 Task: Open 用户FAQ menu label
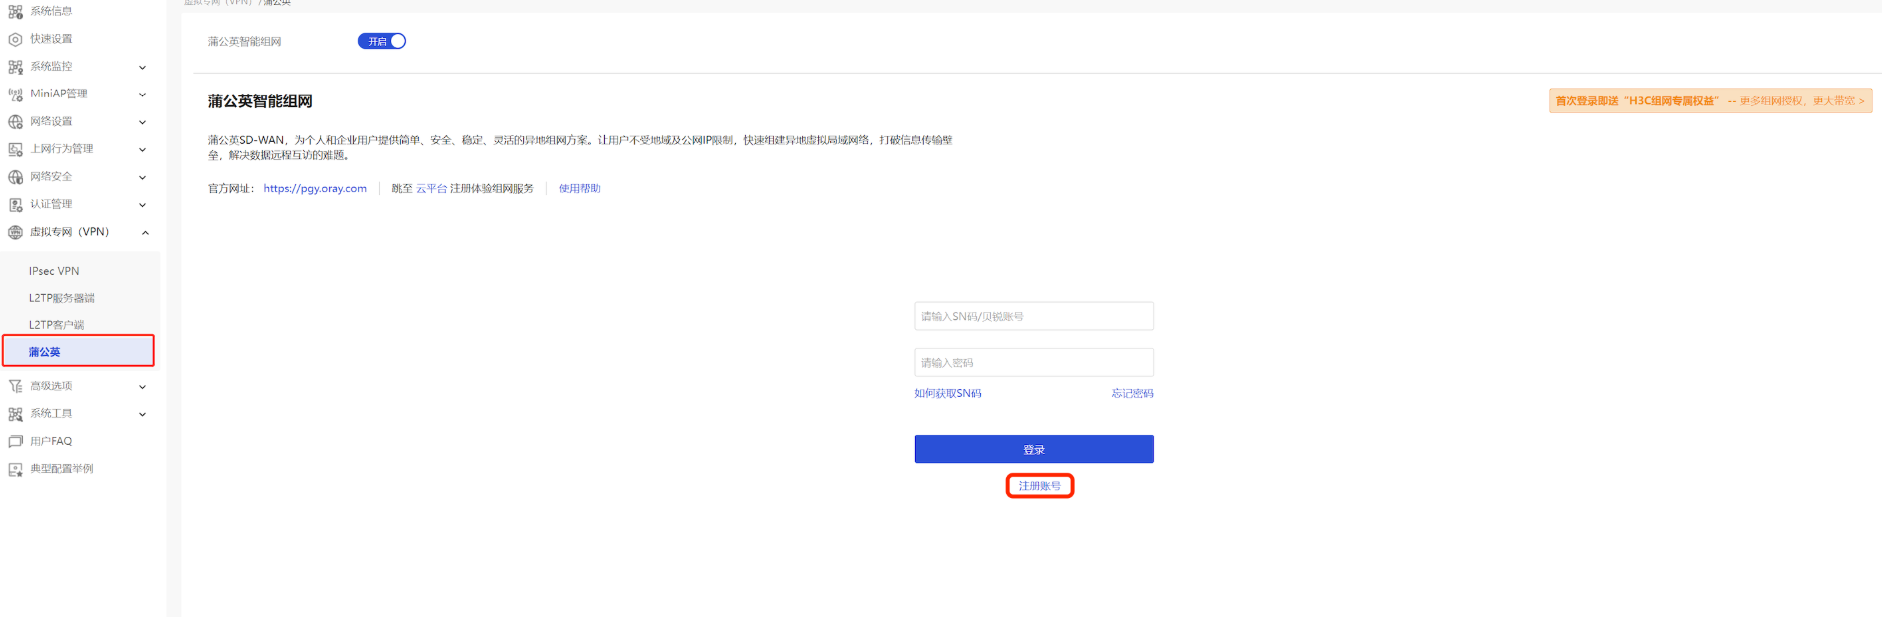51,441
